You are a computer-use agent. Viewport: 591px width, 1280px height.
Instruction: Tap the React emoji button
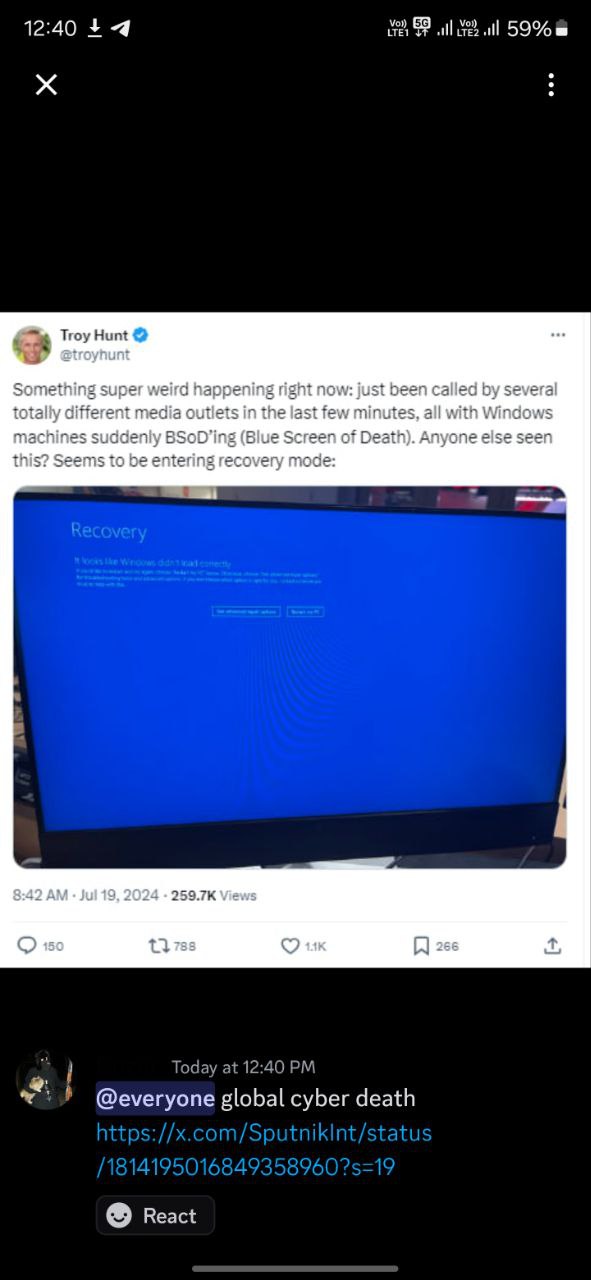155,1215
